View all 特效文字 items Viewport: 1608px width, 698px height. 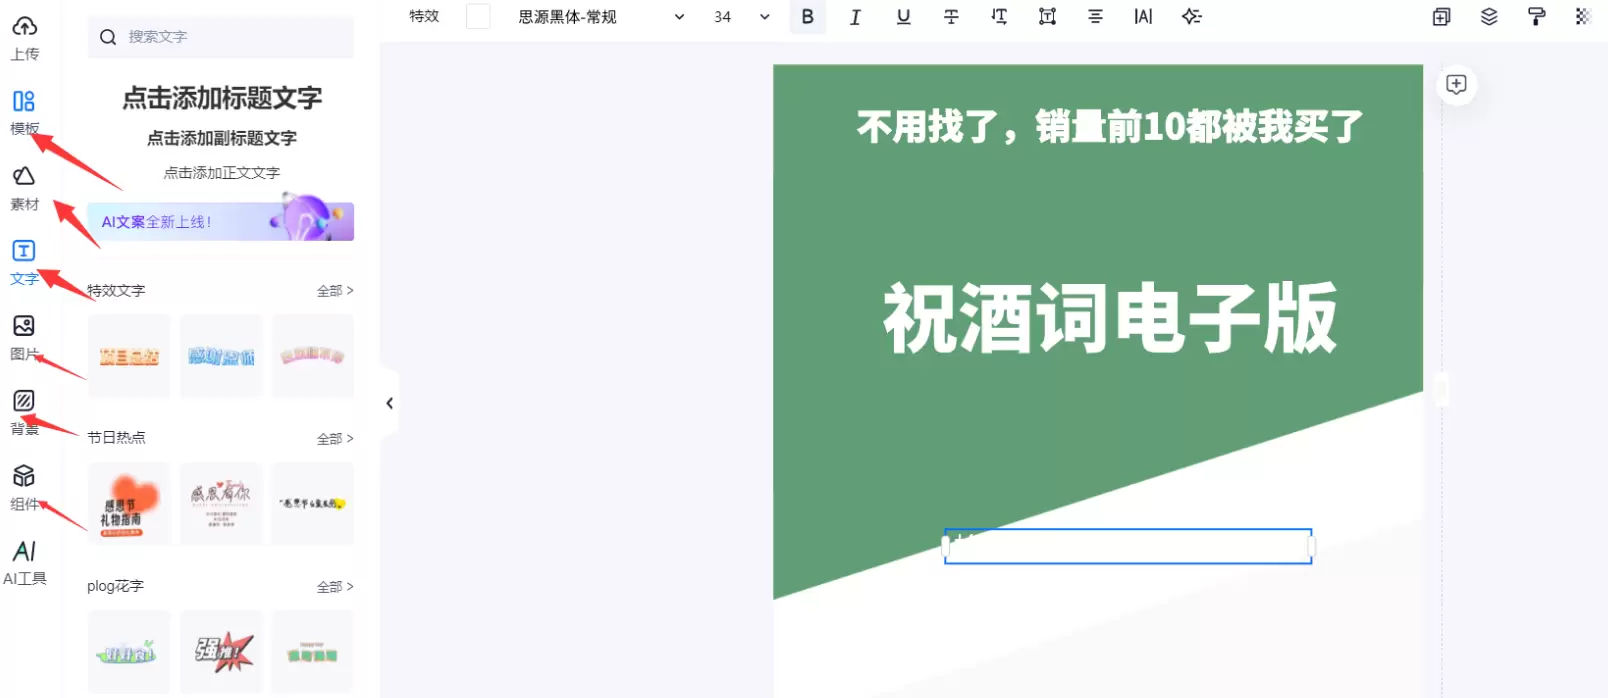point(335,291)
